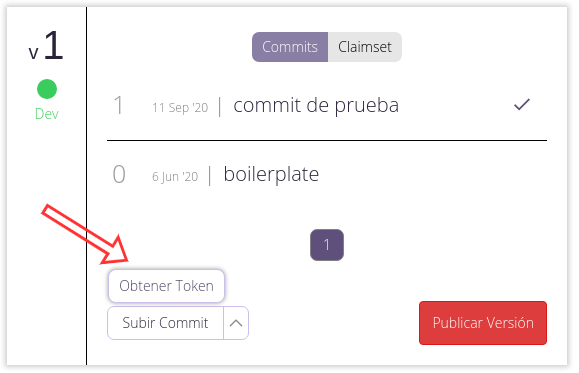Screen dimensions: 579x373
Task: Select commit number 1 index
Action: pos(119,105)
